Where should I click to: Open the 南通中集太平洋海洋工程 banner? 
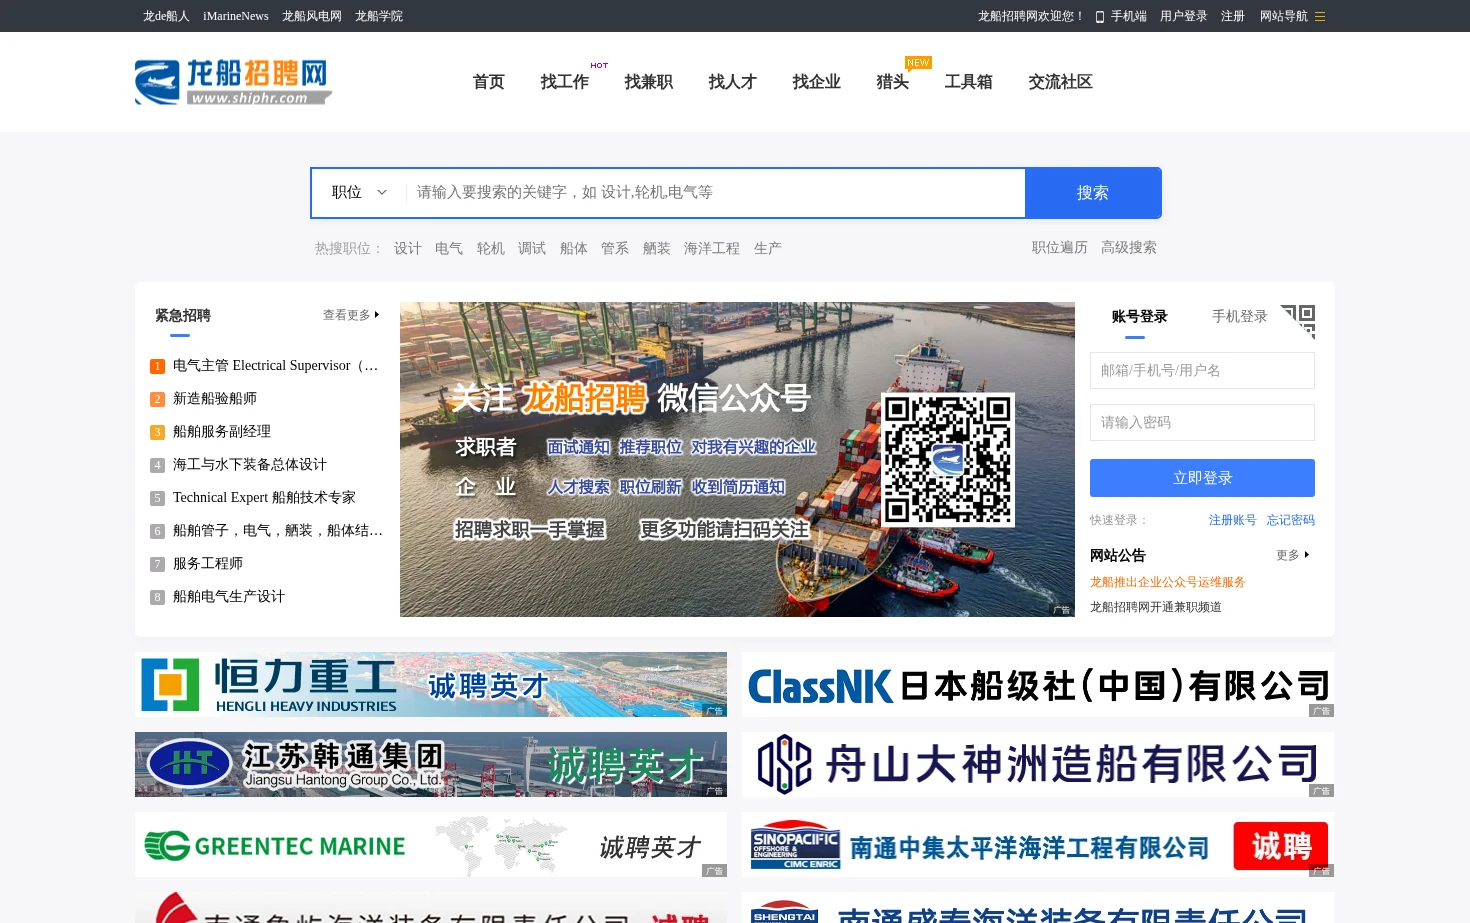coord(1038,845)
